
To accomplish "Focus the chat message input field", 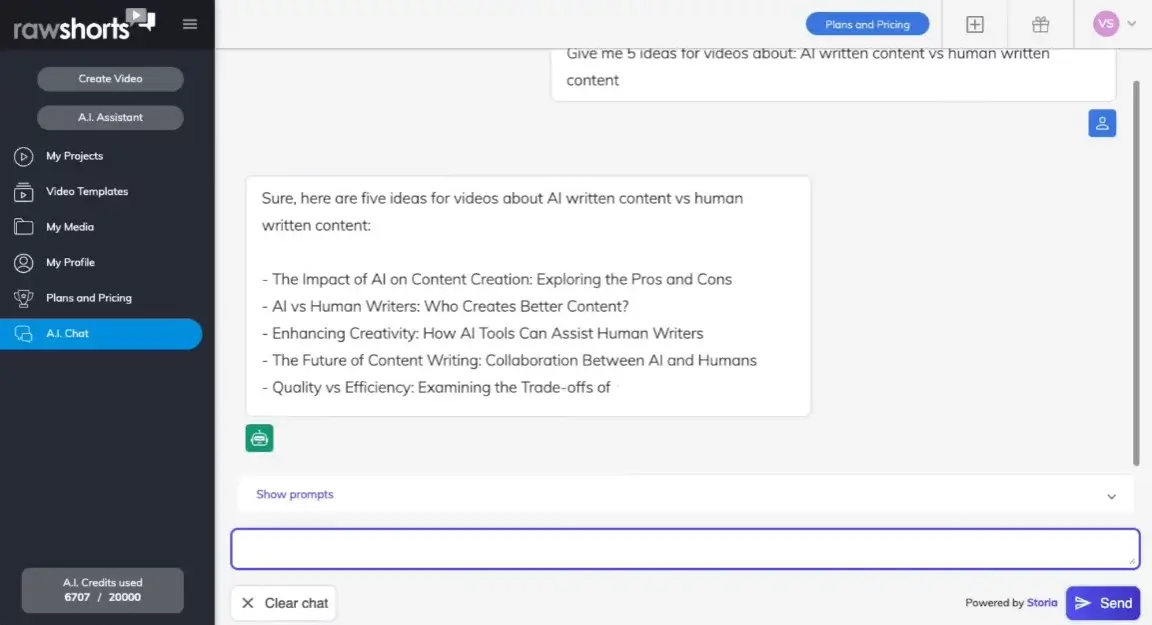I will pos(685,549).
